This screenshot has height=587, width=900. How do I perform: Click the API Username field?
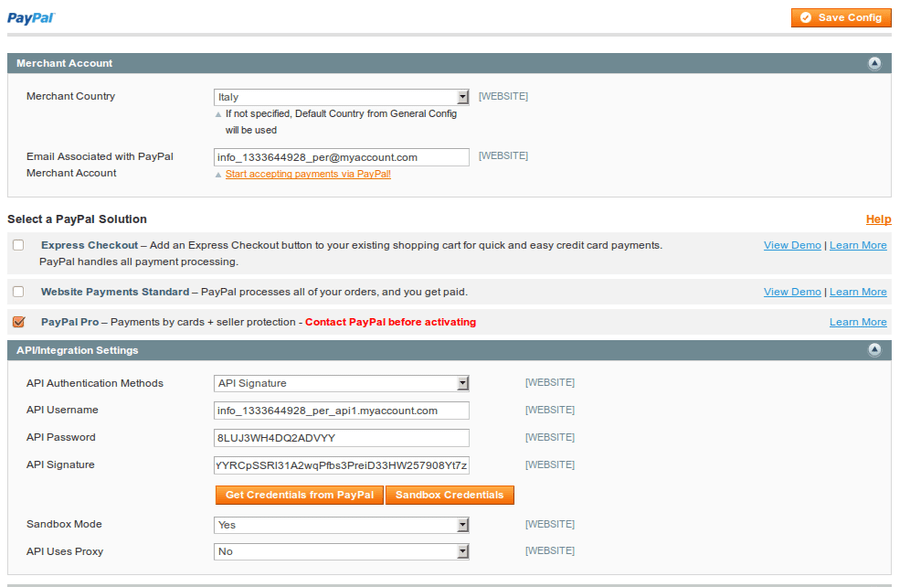click(342, 411)
